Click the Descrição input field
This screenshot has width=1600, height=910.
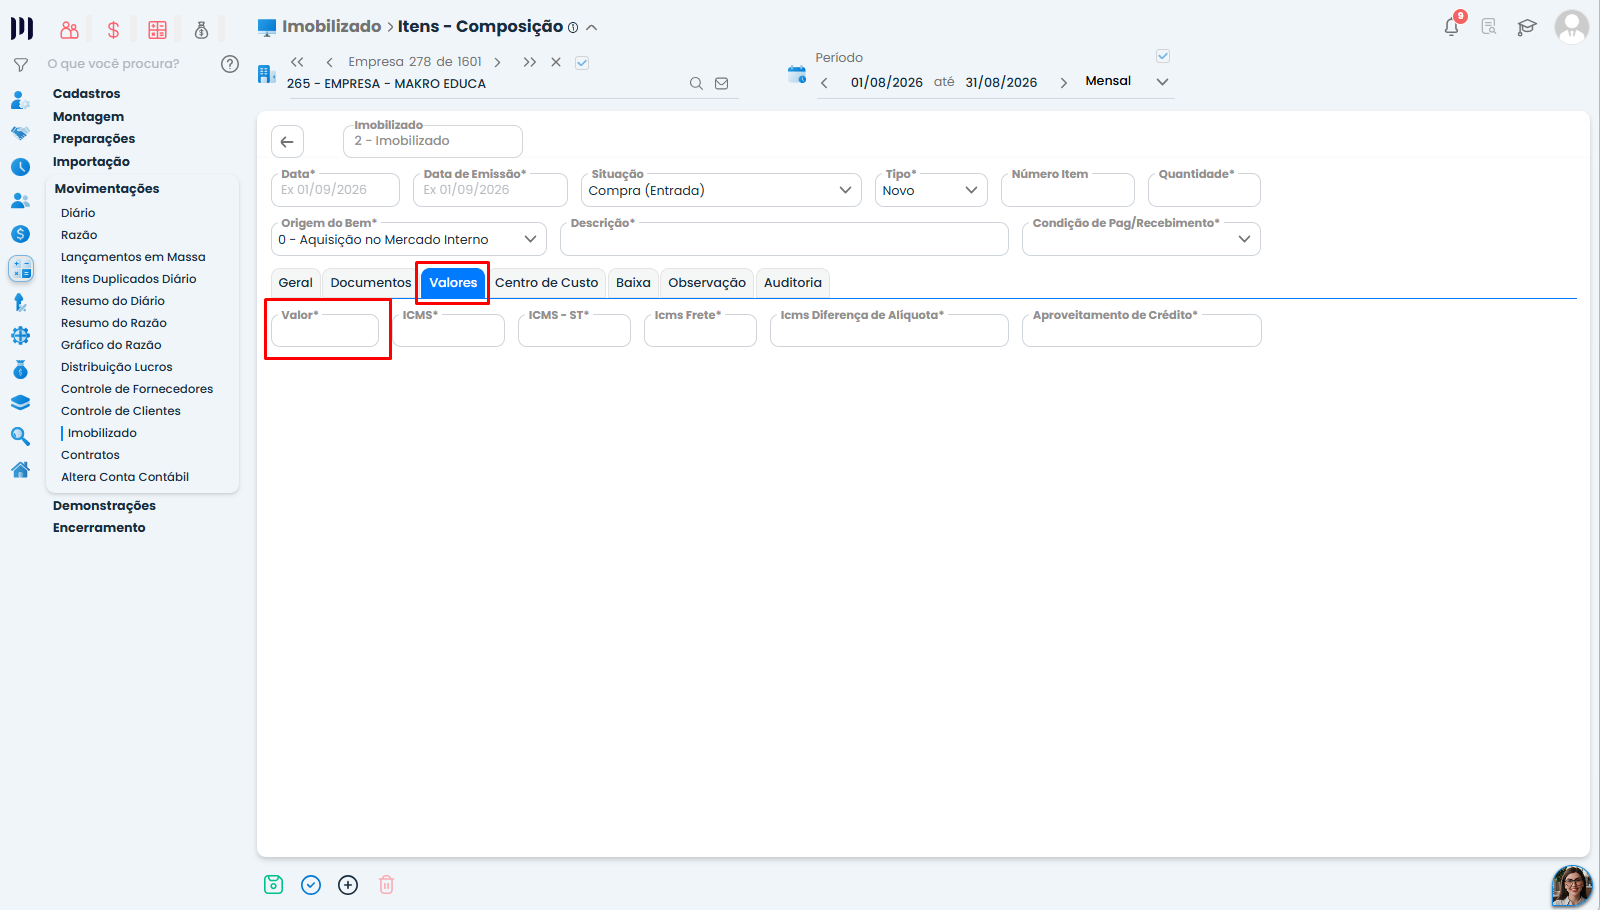784,239
